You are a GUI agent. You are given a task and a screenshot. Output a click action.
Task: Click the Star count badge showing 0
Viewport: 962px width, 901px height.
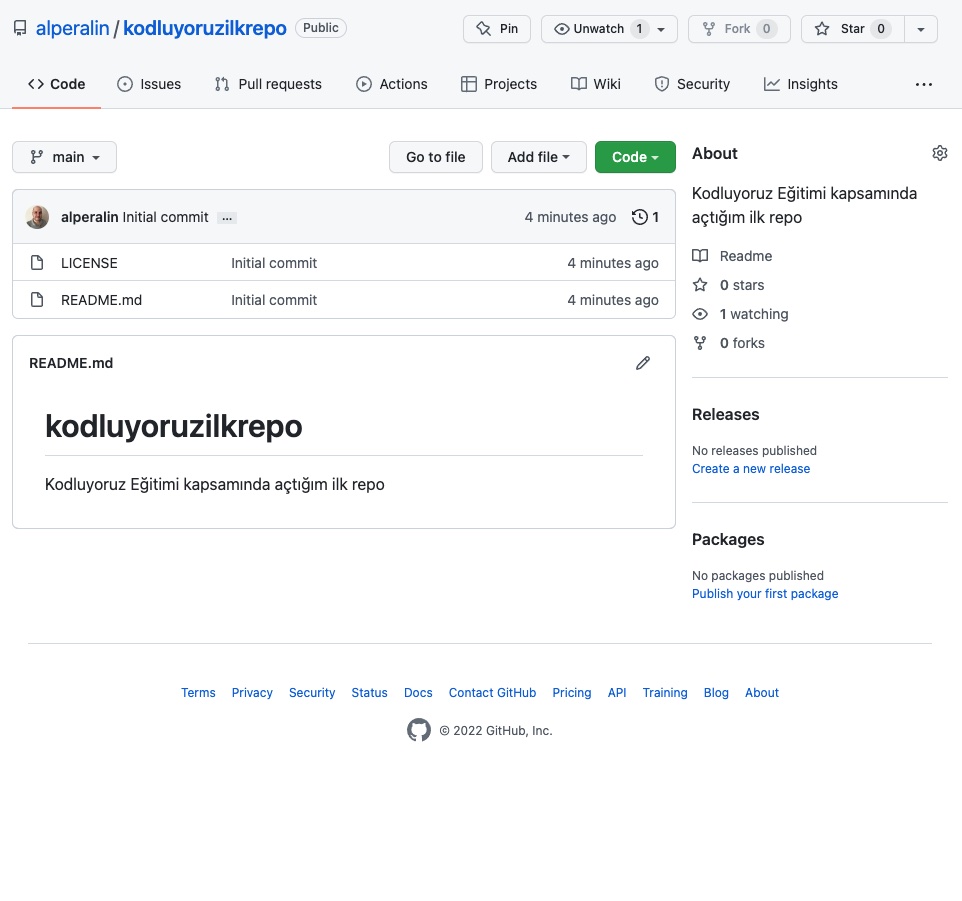880,29
